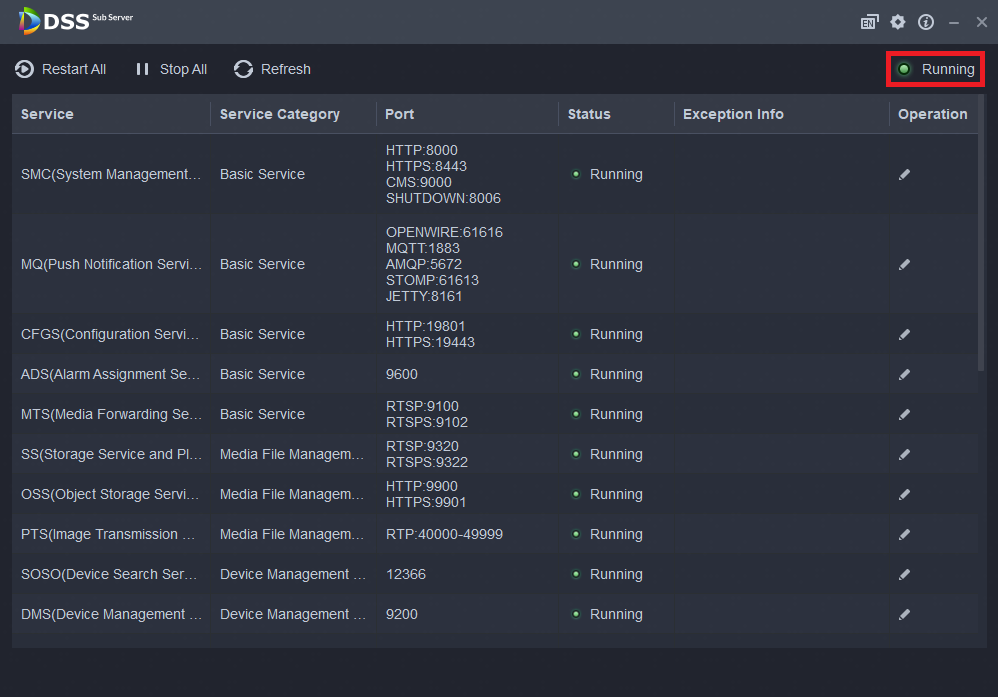Screen dimensions: 998x697
Task: Show the about information icon
Action: point(926,22)
